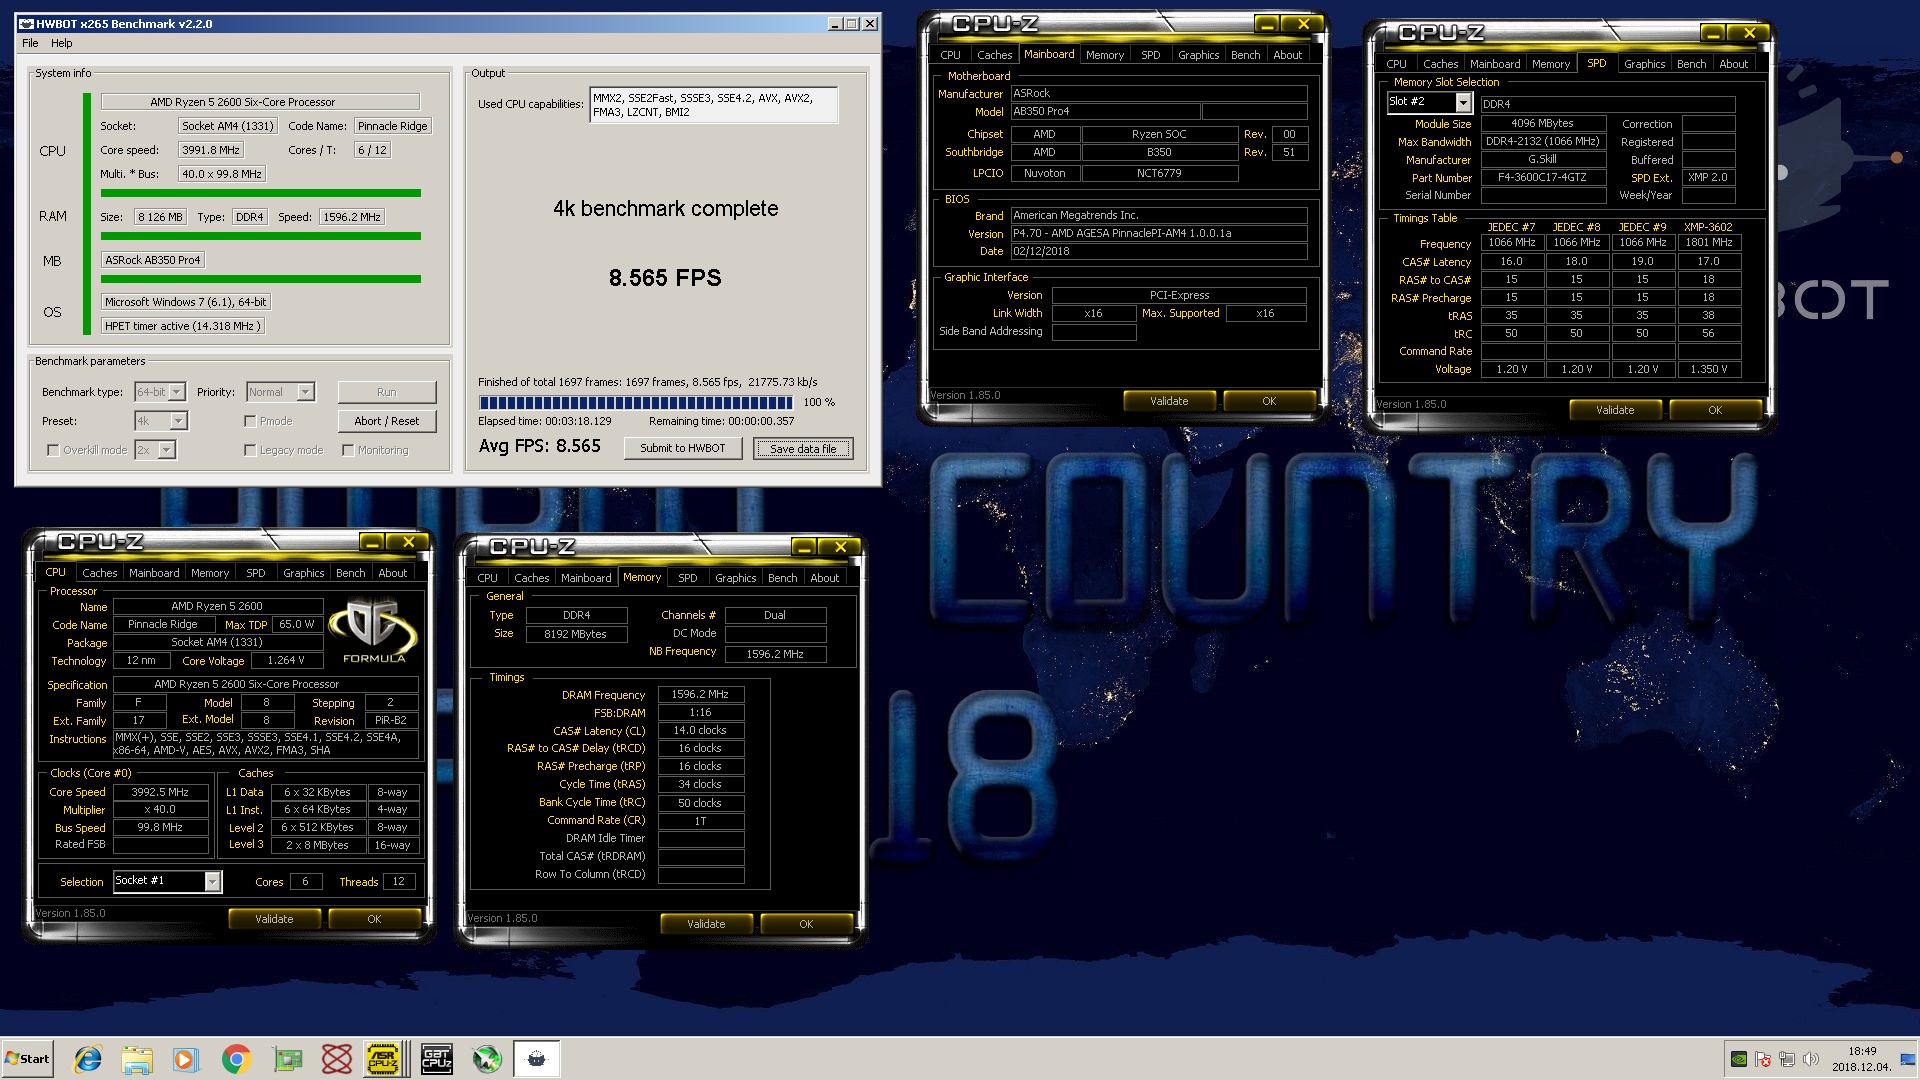Click Validate in Mainboard CPU-Z window
1920x1080 pixels.
[x=1169, y=401]
